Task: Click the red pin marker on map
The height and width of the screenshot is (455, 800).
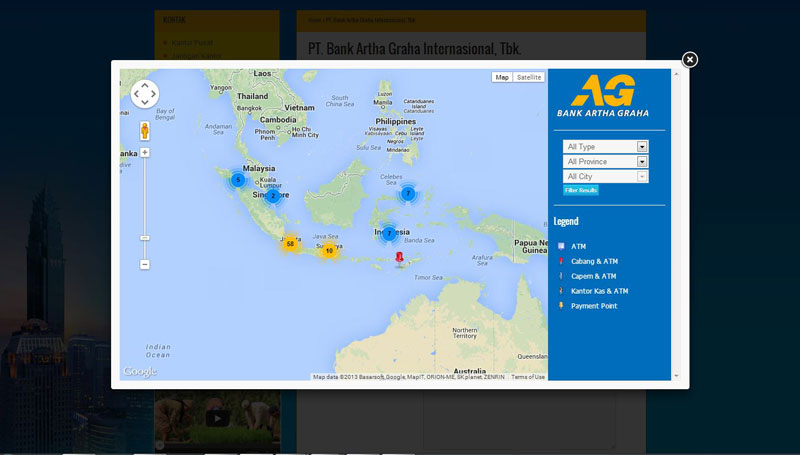Action: click(399, 258)
